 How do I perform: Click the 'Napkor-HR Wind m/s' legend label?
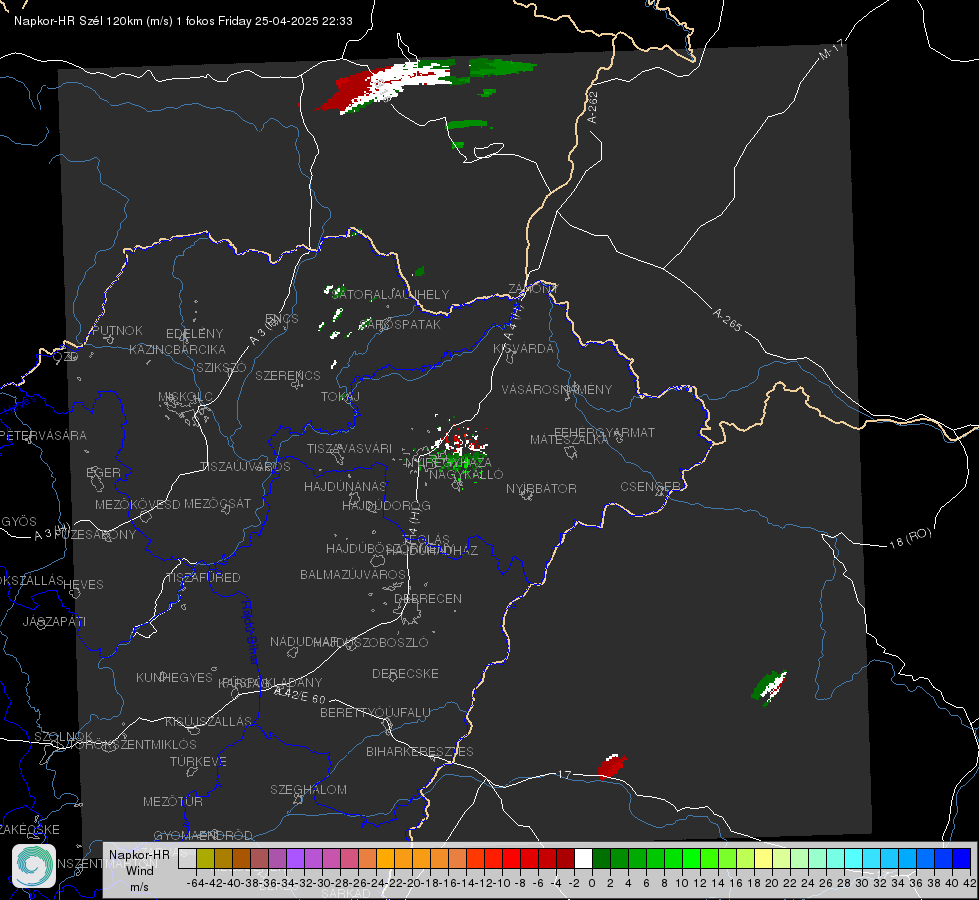coord(139,870)
